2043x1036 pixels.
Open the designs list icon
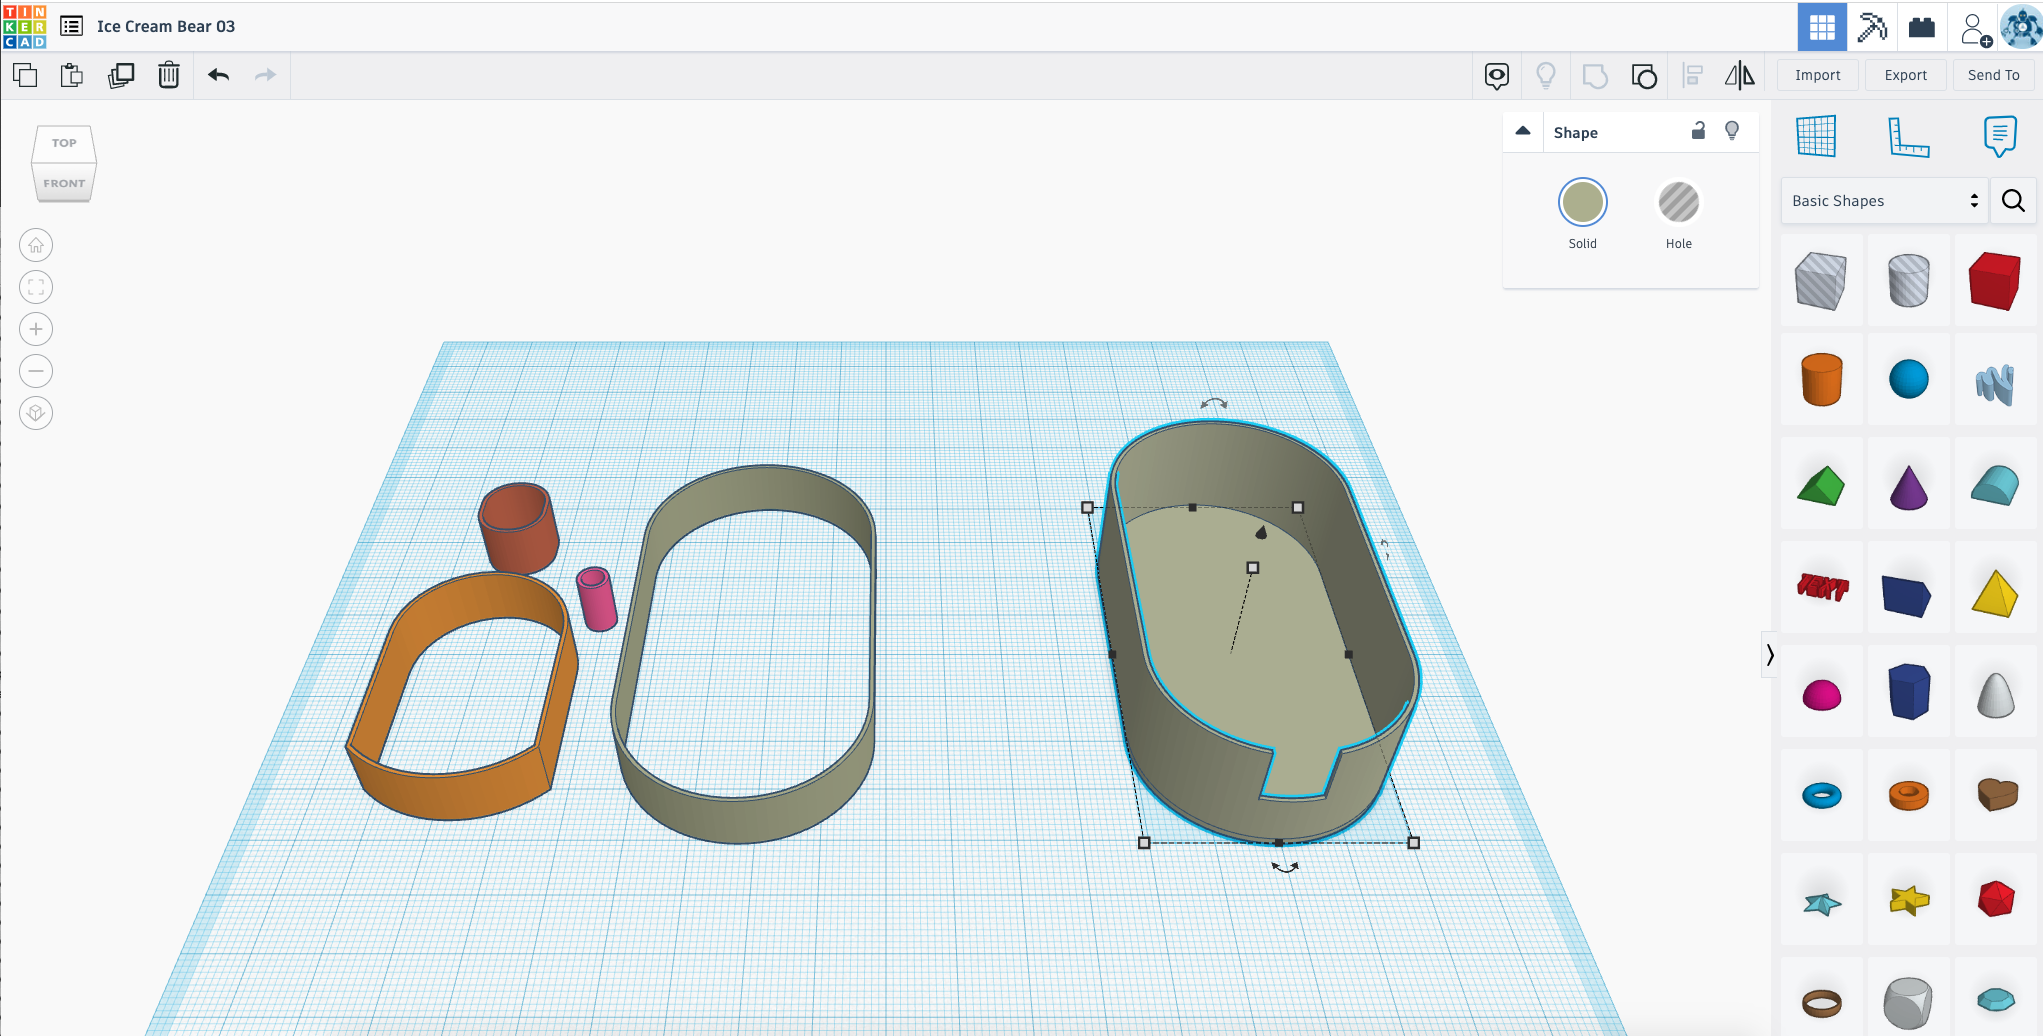(x=71, y=26)
